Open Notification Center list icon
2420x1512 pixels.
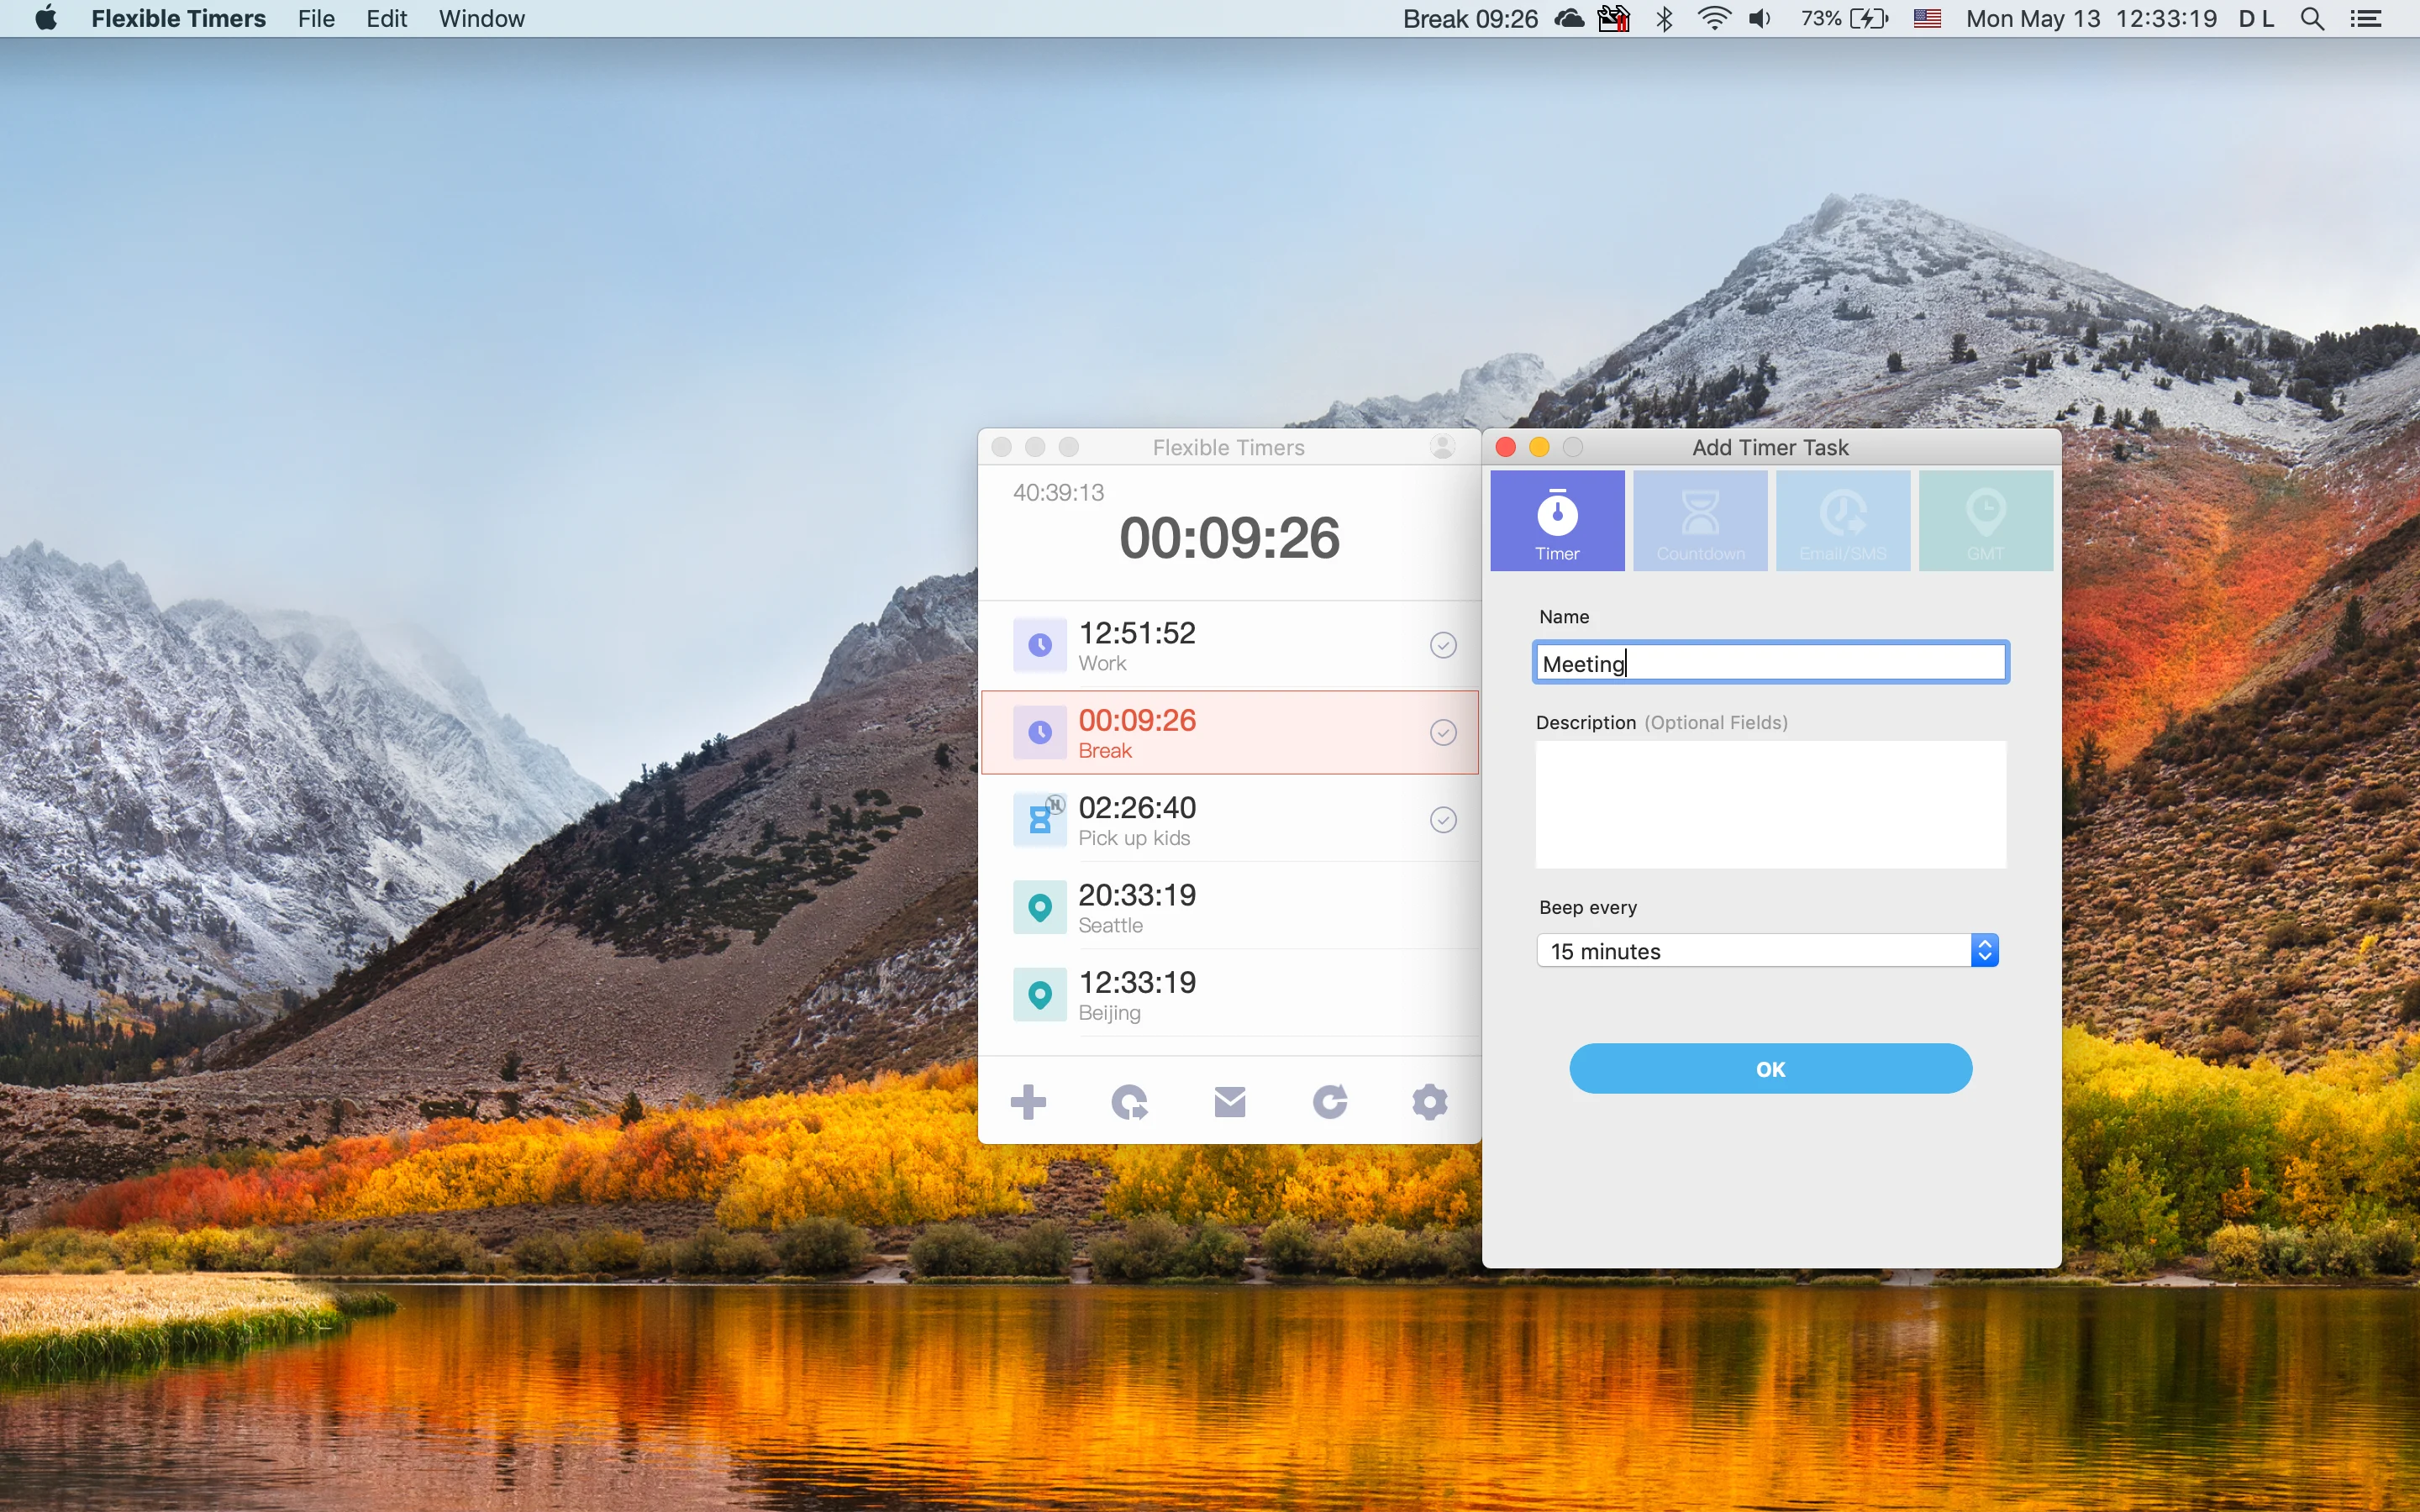coord(2366,19)
